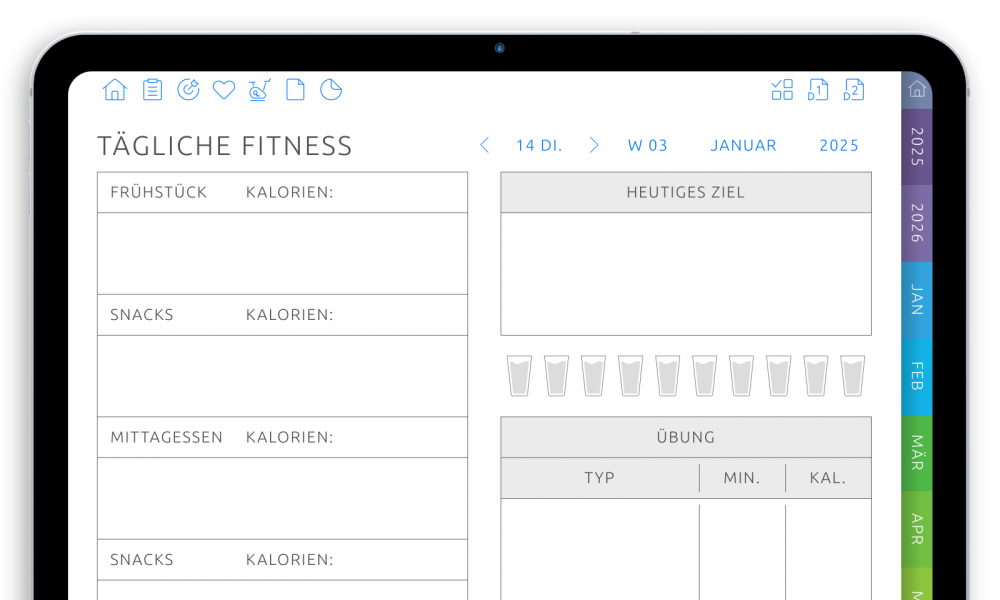The image size is (1000, 600).
Task: Open the checklist grid overview icon
Action: pyautogui.click(x=782, y=90)
